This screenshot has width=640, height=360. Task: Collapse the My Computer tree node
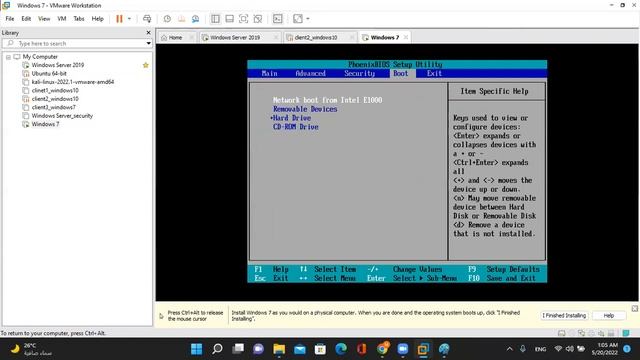coord(8,57)
